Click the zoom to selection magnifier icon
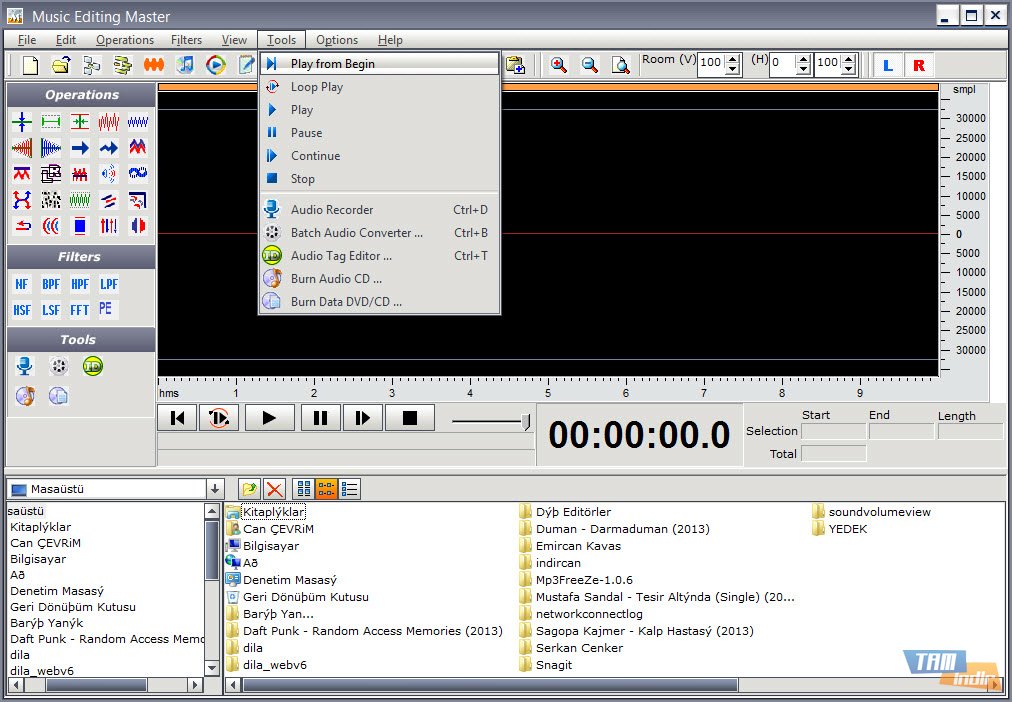 tap(620, 65)
